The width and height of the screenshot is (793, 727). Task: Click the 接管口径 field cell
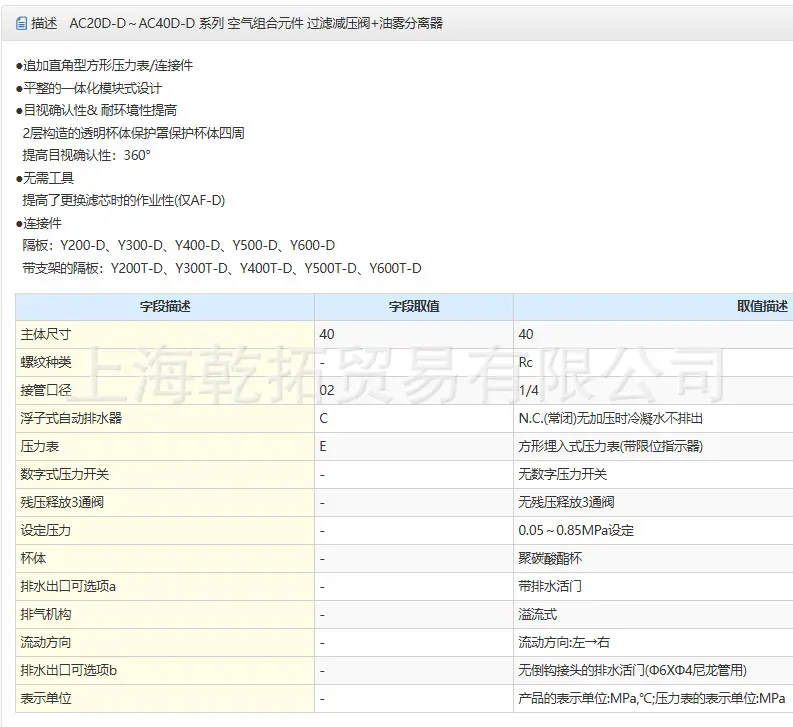pos(165,390)
